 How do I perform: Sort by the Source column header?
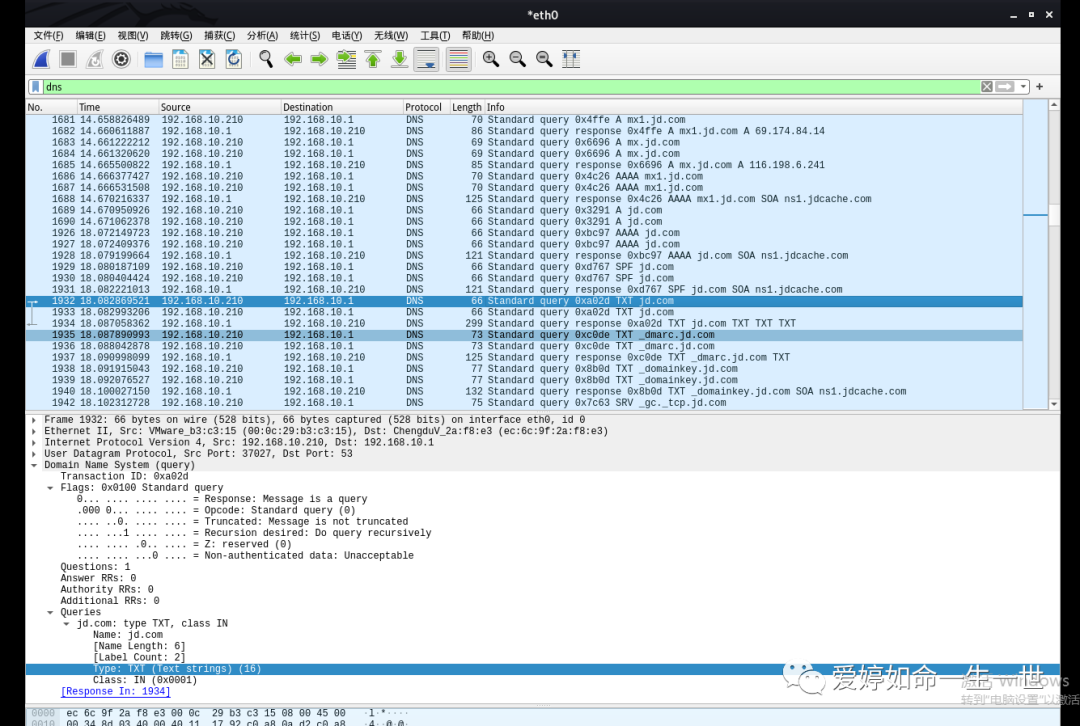(219, 107)
